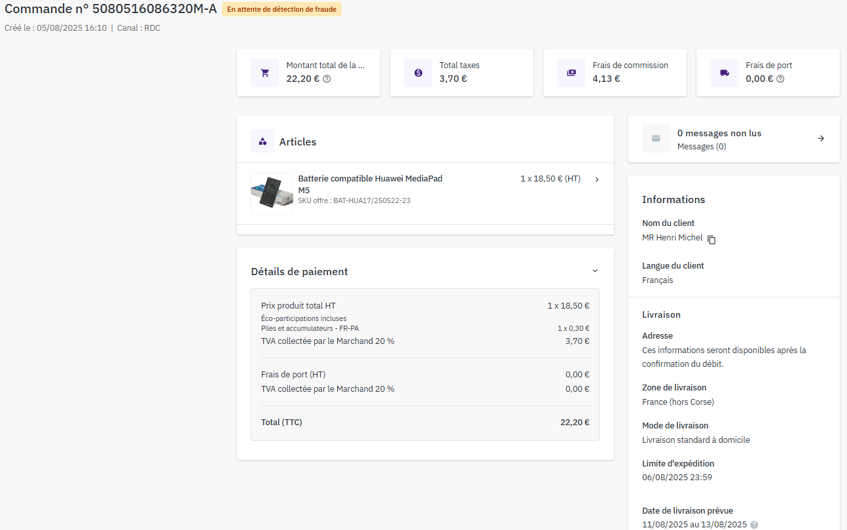The width and height of the screenshot is (847, 530).
Task: Click the Frais de port truck icon
Action: tap(724, 73)
